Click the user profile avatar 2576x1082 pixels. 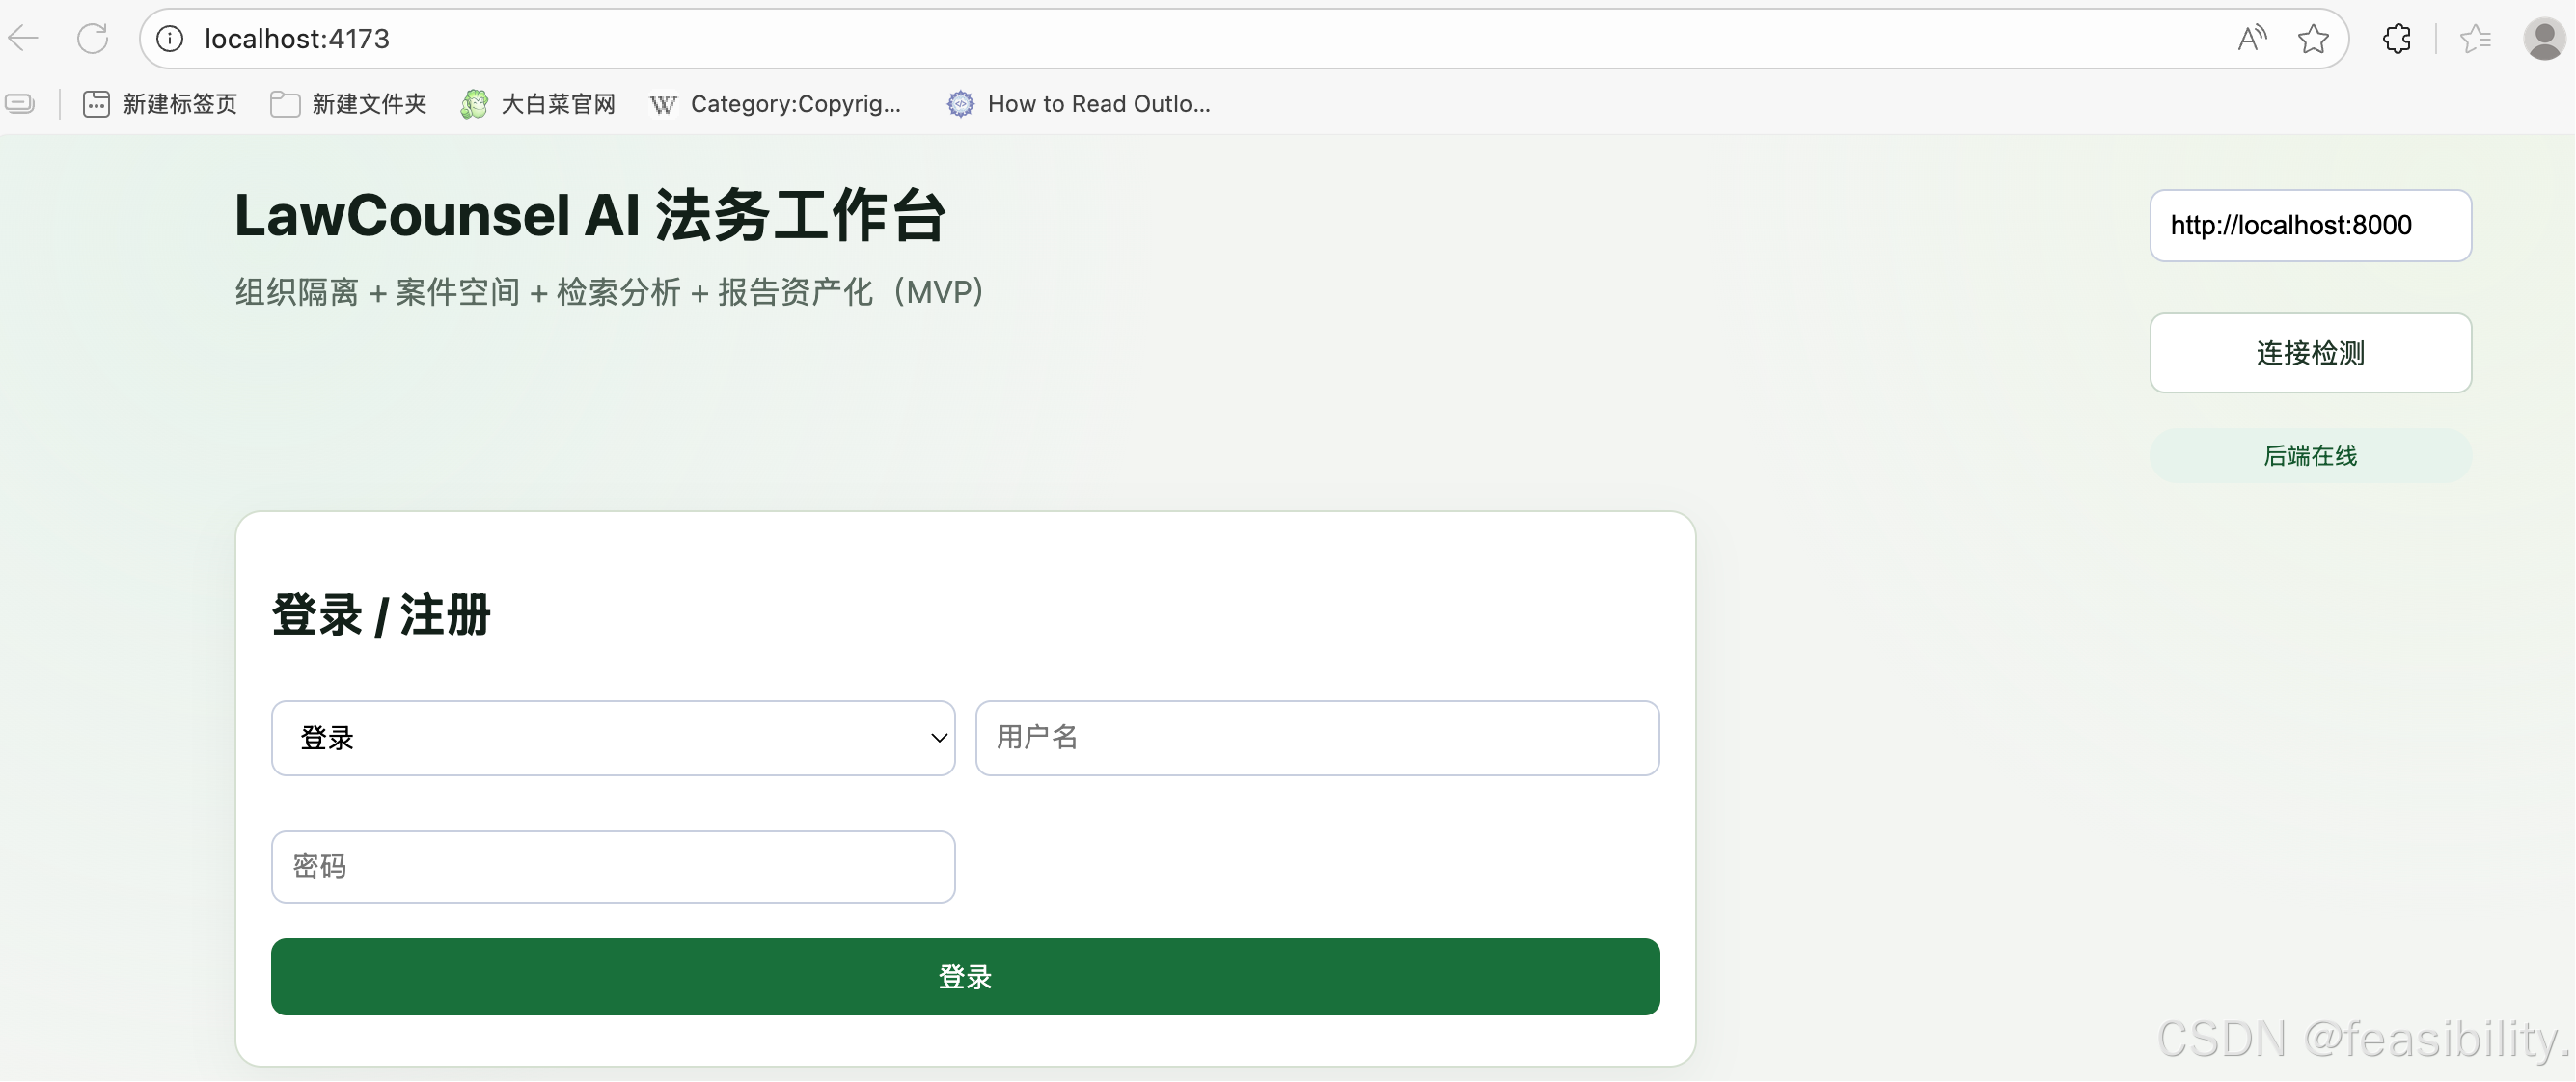point(2544,39)
